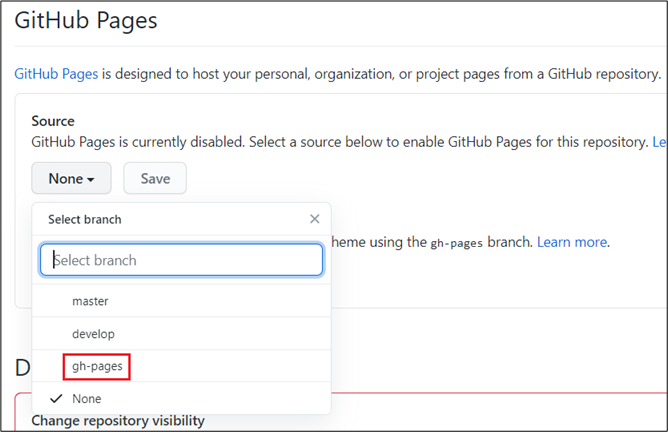
Task: Open the GitHub Pages link in description
Action: pyautogui.click(x=56, y=74)
